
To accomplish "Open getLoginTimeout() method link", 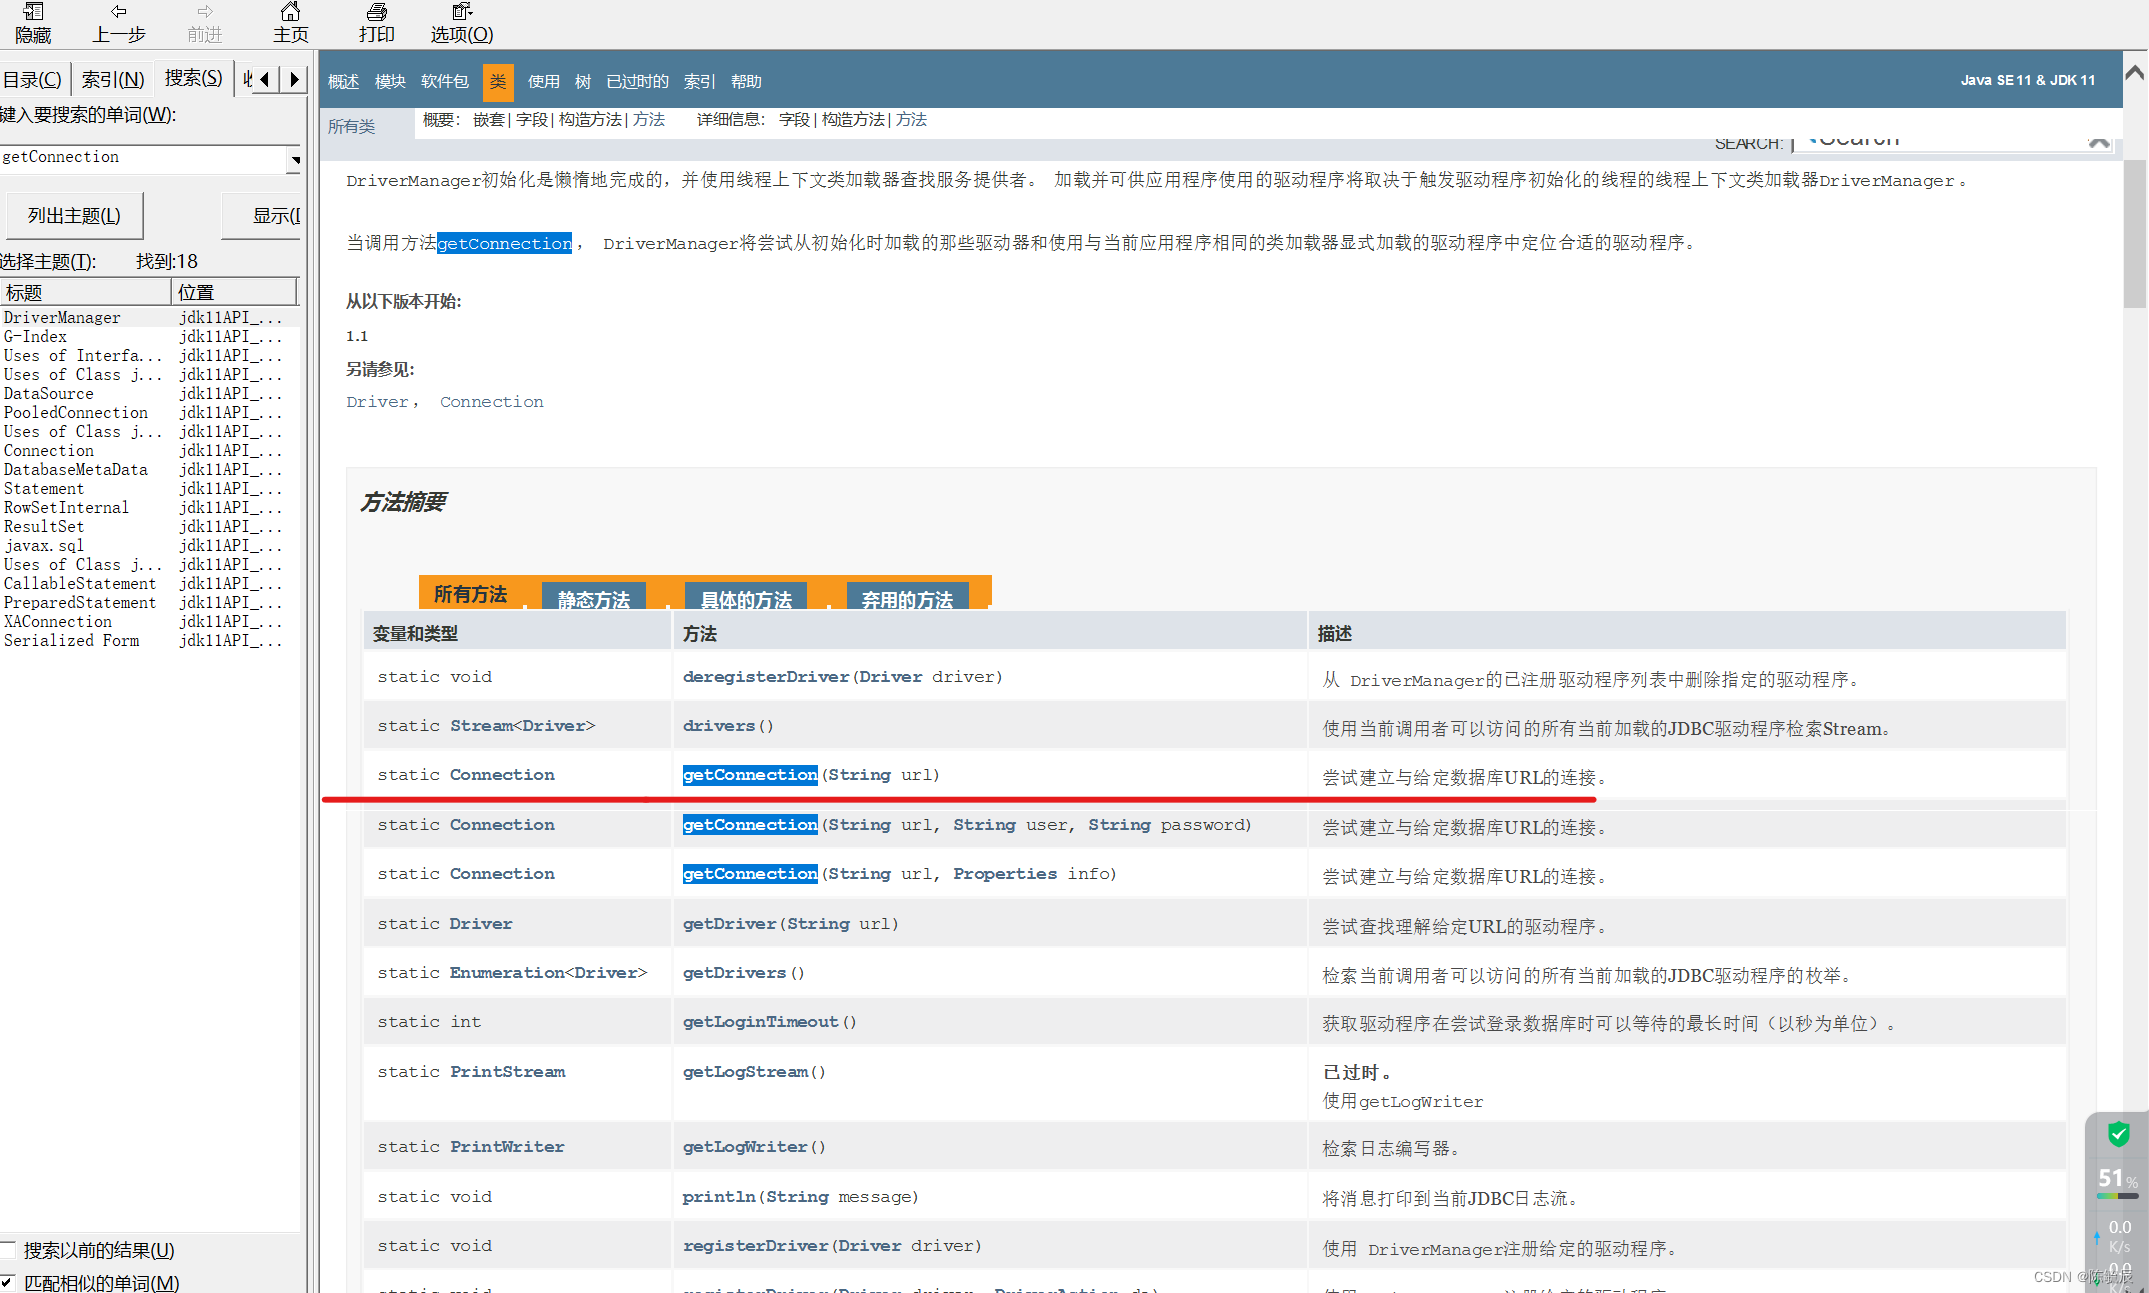I will [760, 1022].
